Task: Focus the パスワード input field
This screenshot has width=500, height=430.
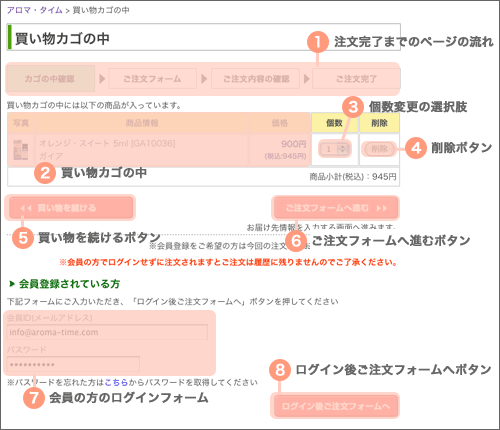Action: (73, 364)
